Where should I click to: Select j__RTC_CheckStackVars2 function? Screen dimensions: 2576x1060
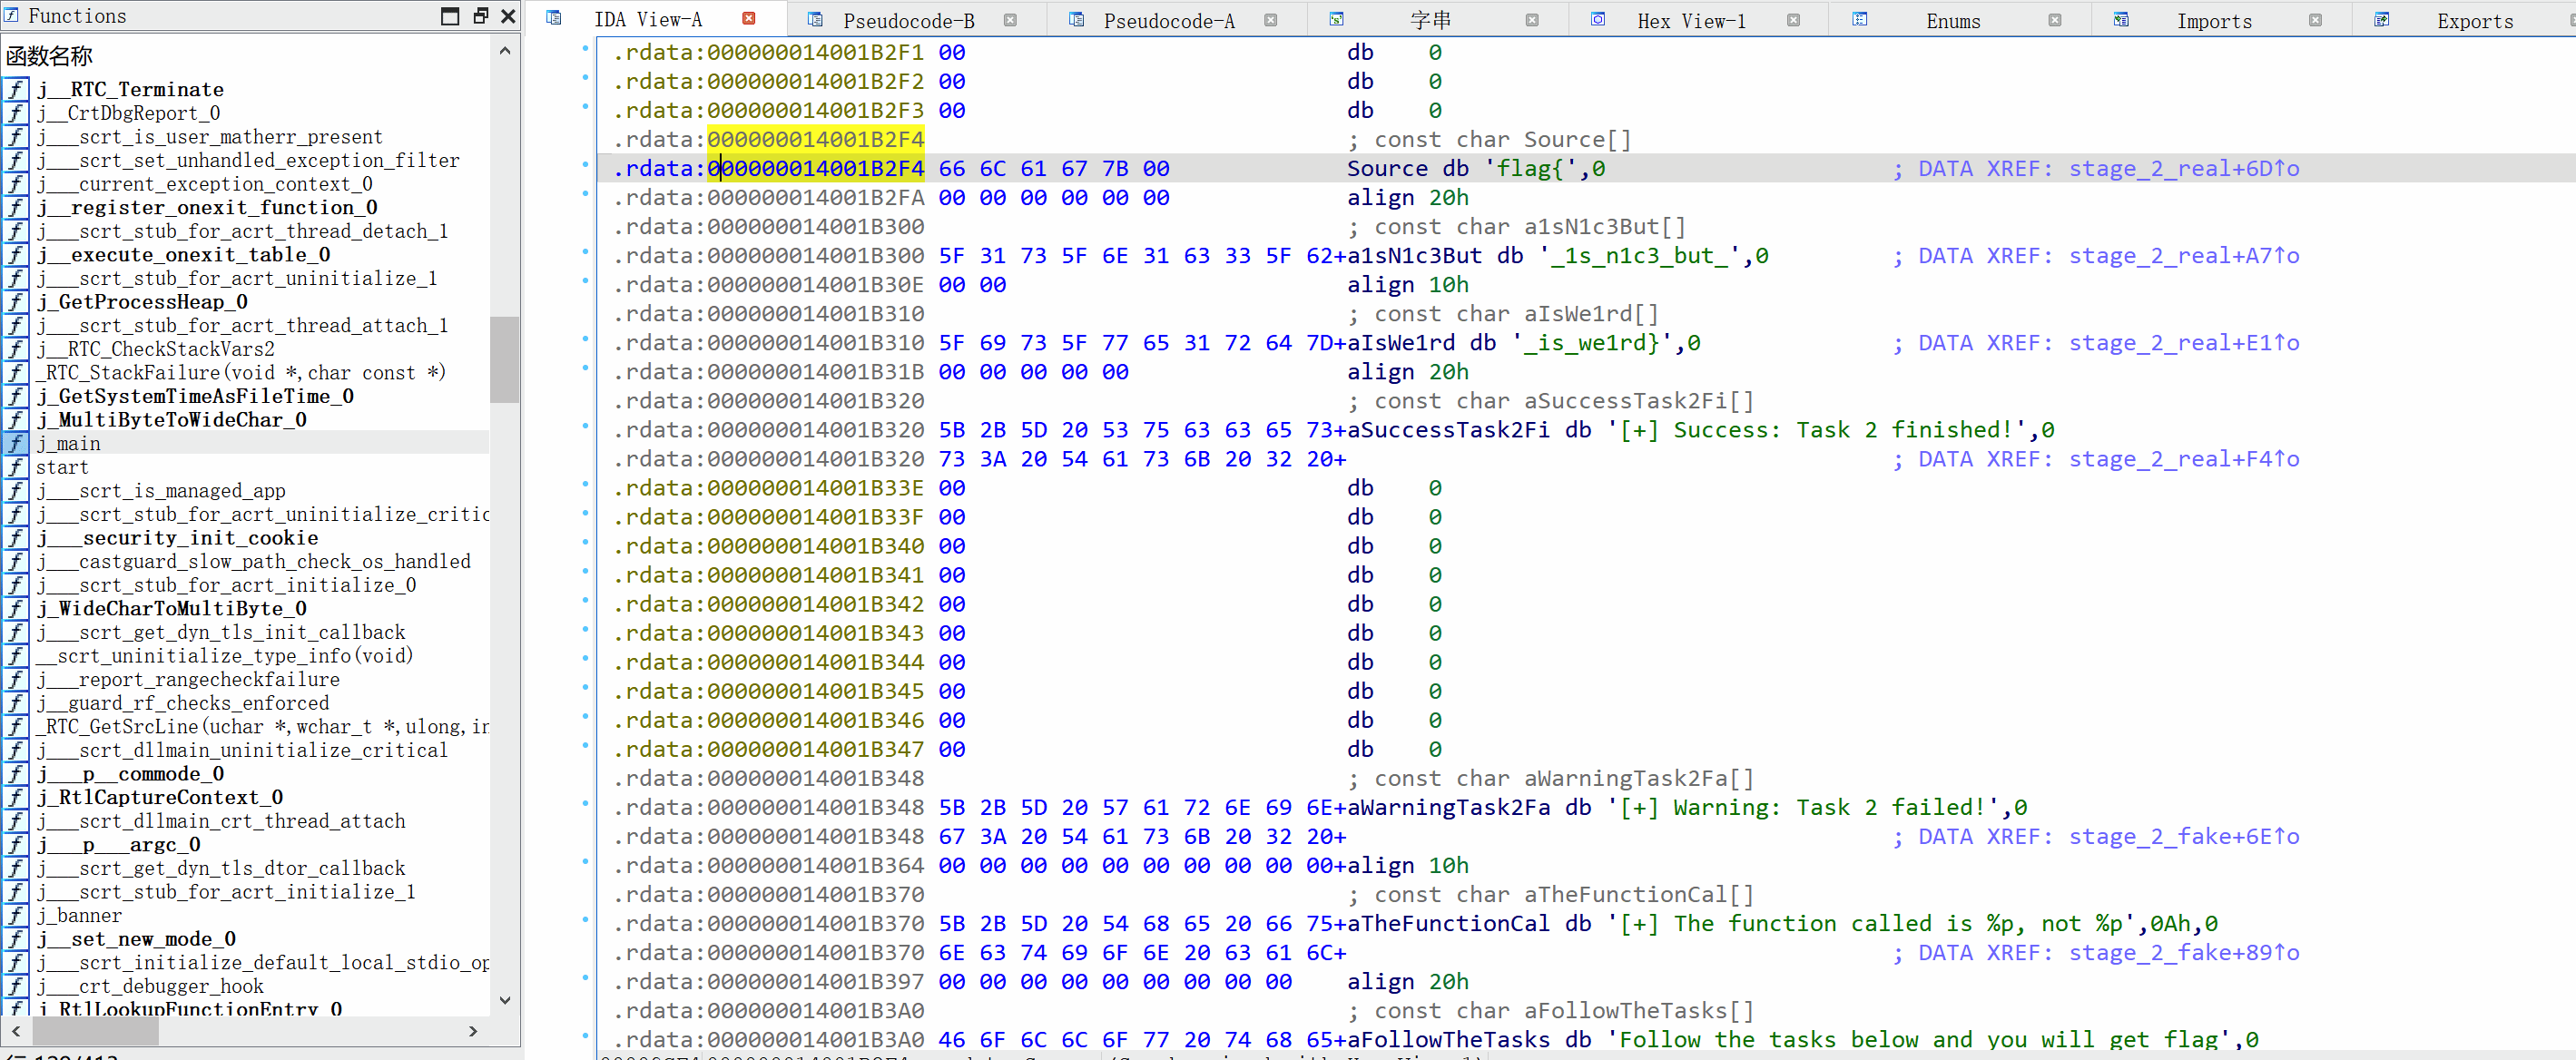click(x=156, y=349)
